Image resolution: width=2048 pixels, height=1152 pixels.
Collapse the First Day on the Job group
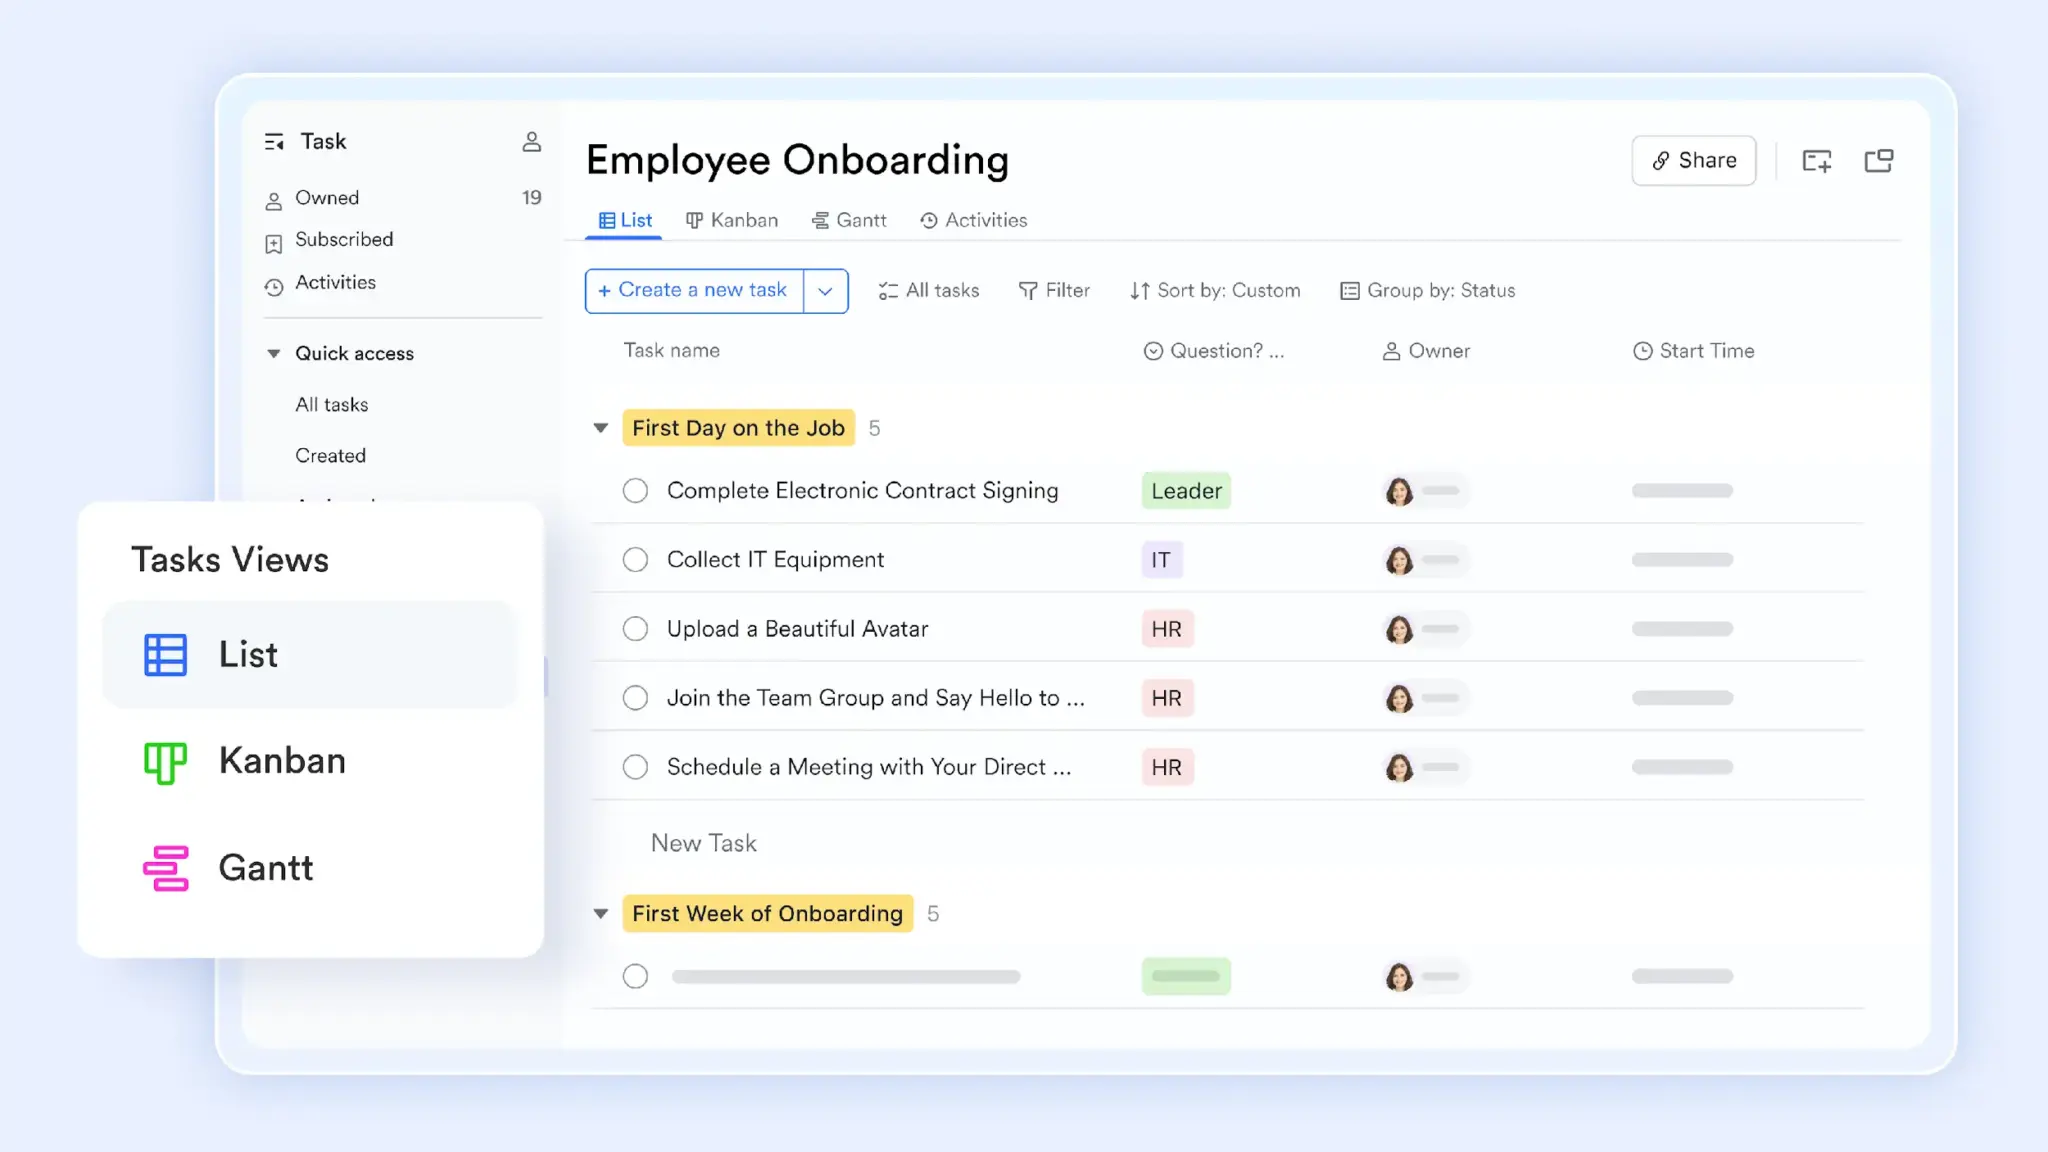(600, 427)
